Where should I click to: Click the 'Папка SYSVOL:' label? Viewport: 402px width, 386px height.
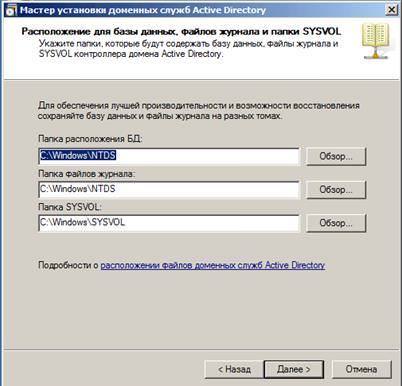pos(70,207)
